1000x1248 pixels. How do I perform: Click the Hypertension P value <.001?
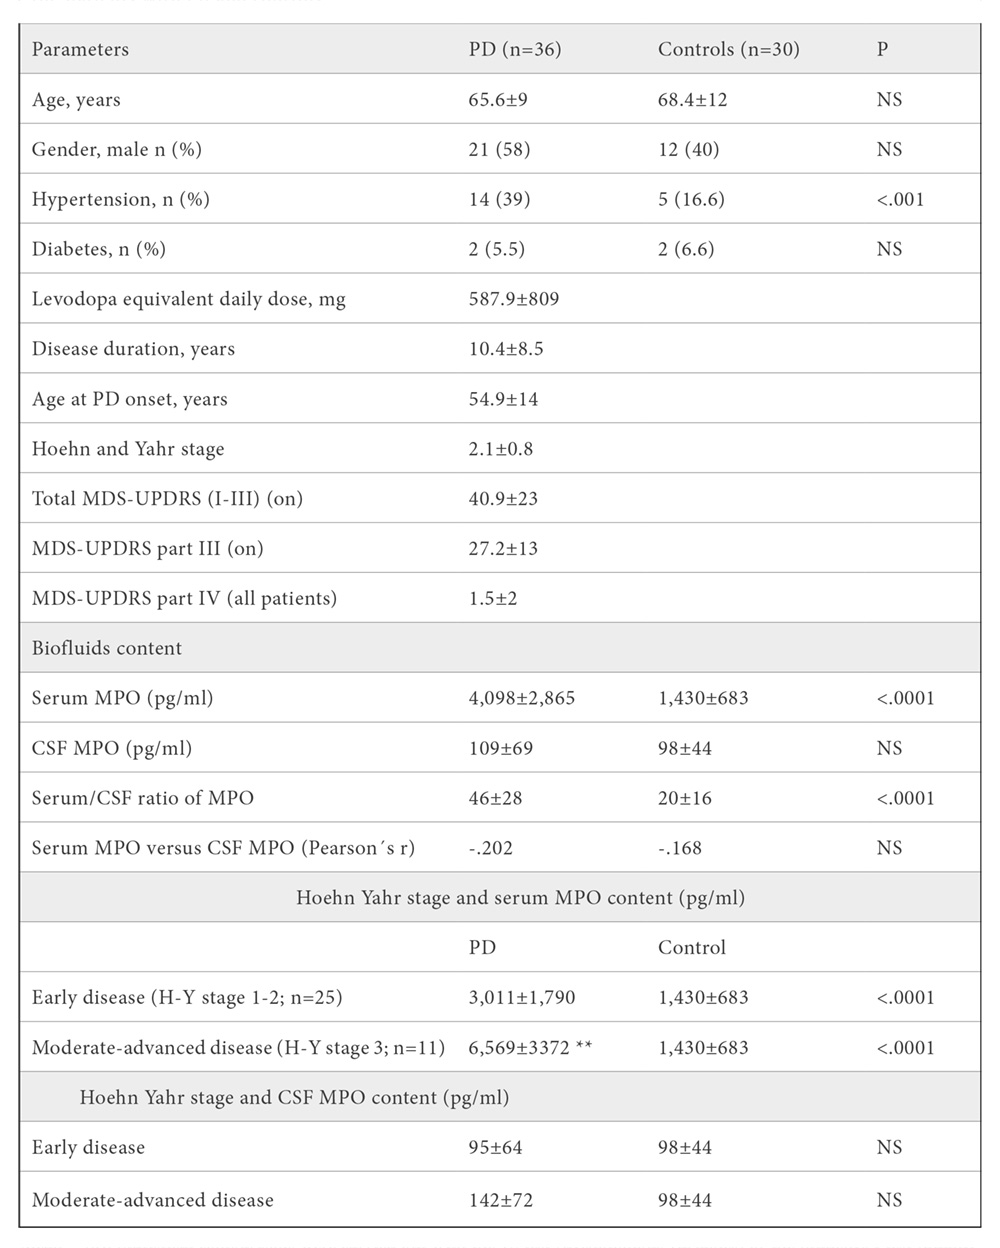[x=900, y=199]
